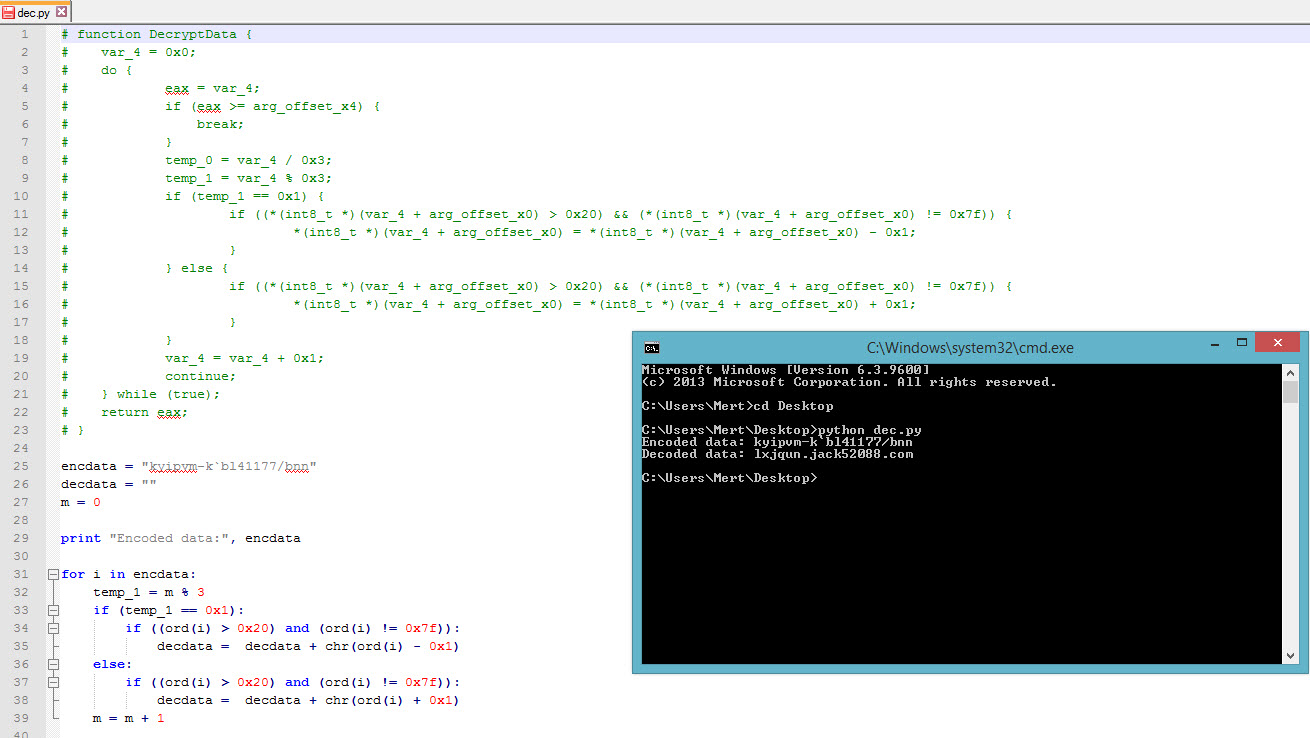Click the cmd.exe scrollbar up arrow
The image size is (1310, 738).
pyautogui.click(x=1290, y=371)
